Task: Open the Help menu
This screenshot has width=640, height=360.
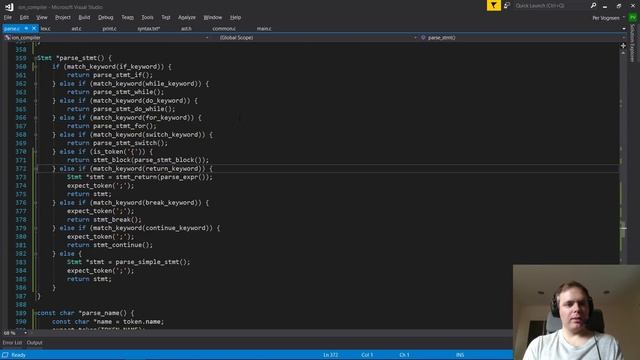Action: point(236,18)
